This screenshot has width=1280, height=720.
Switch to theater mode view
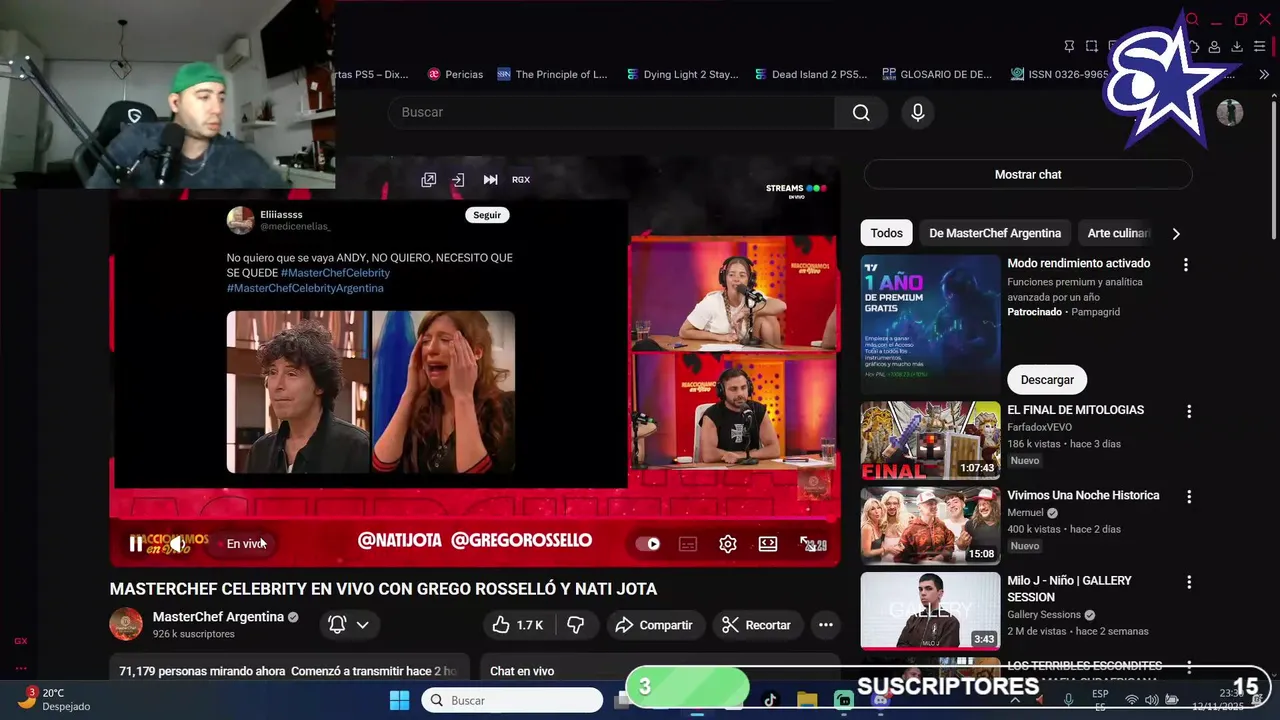coord(768,544)
